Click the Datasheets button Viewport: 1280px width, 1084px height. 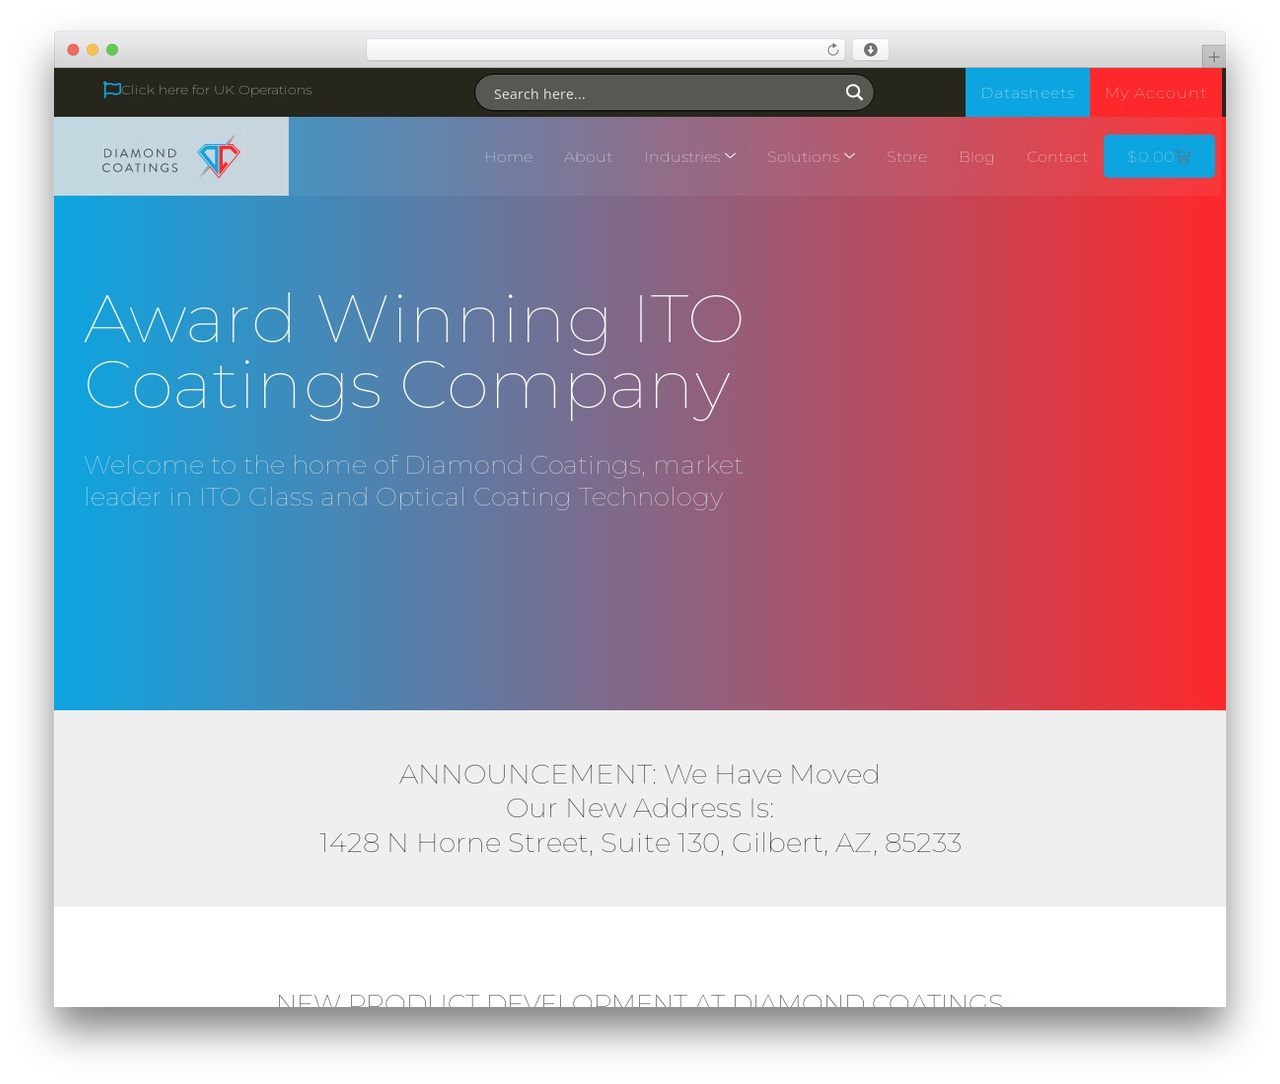pyautogui.click(x=1028, y=93)
